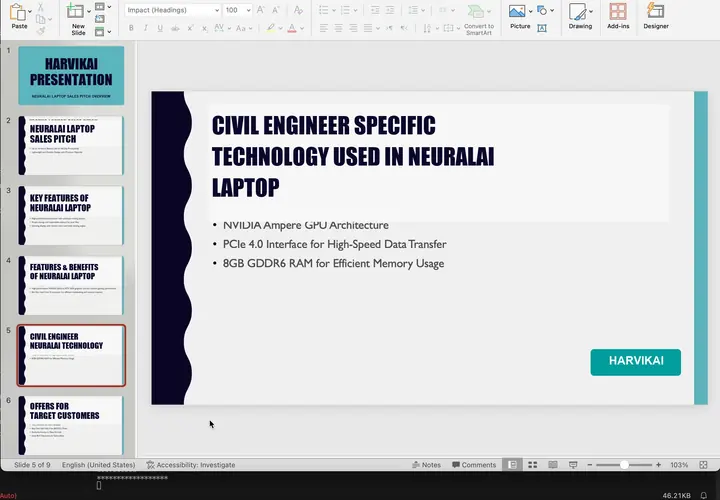Justify the text

point(368,28)
